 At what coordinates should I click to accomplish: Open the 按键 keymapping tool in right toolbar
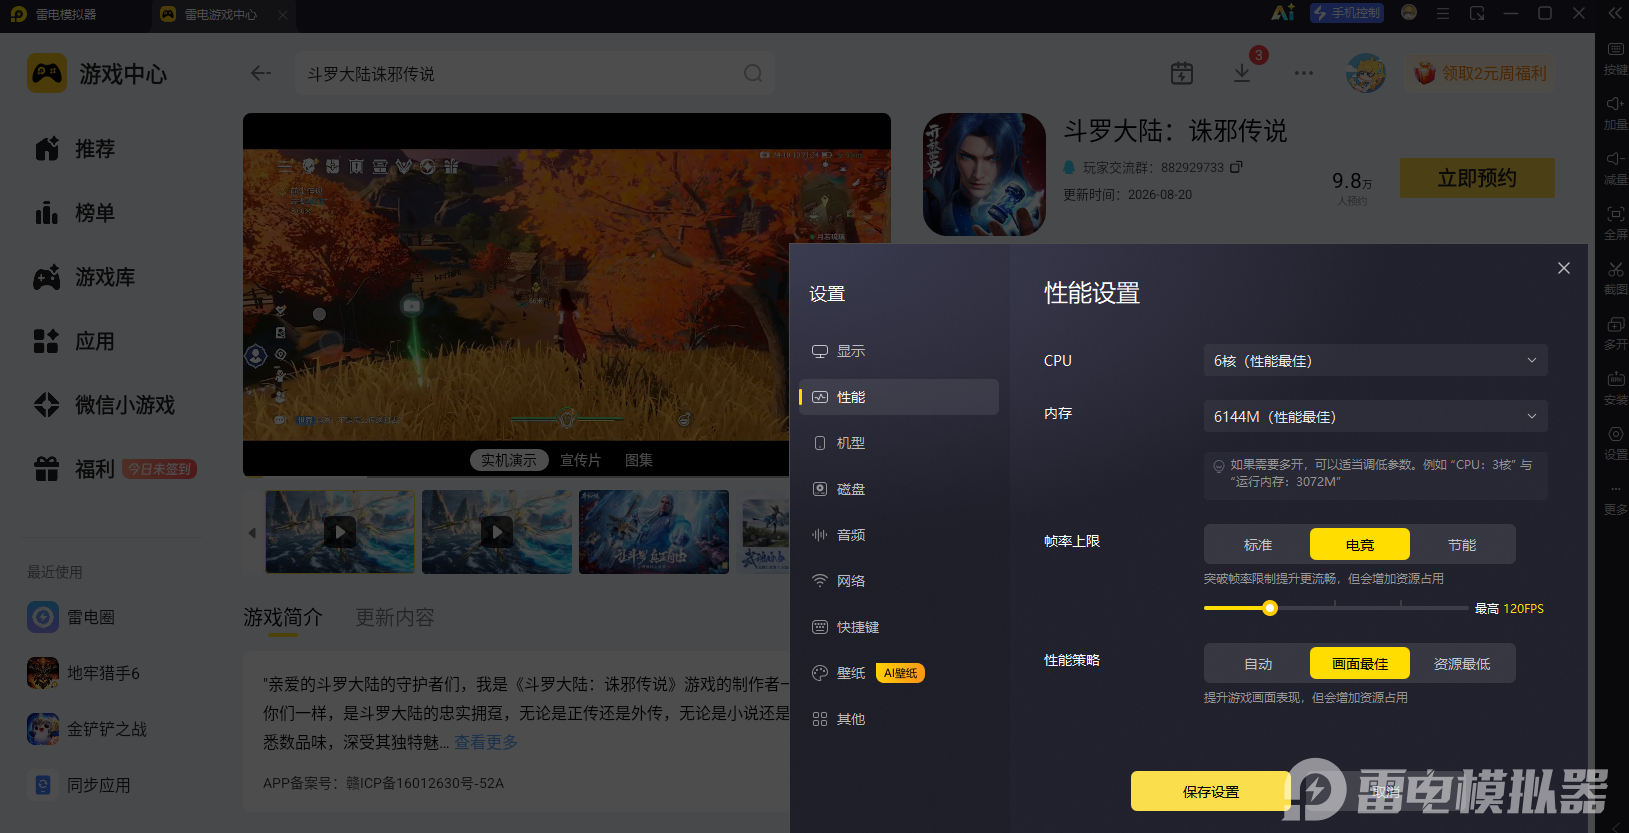(1615, 58)
